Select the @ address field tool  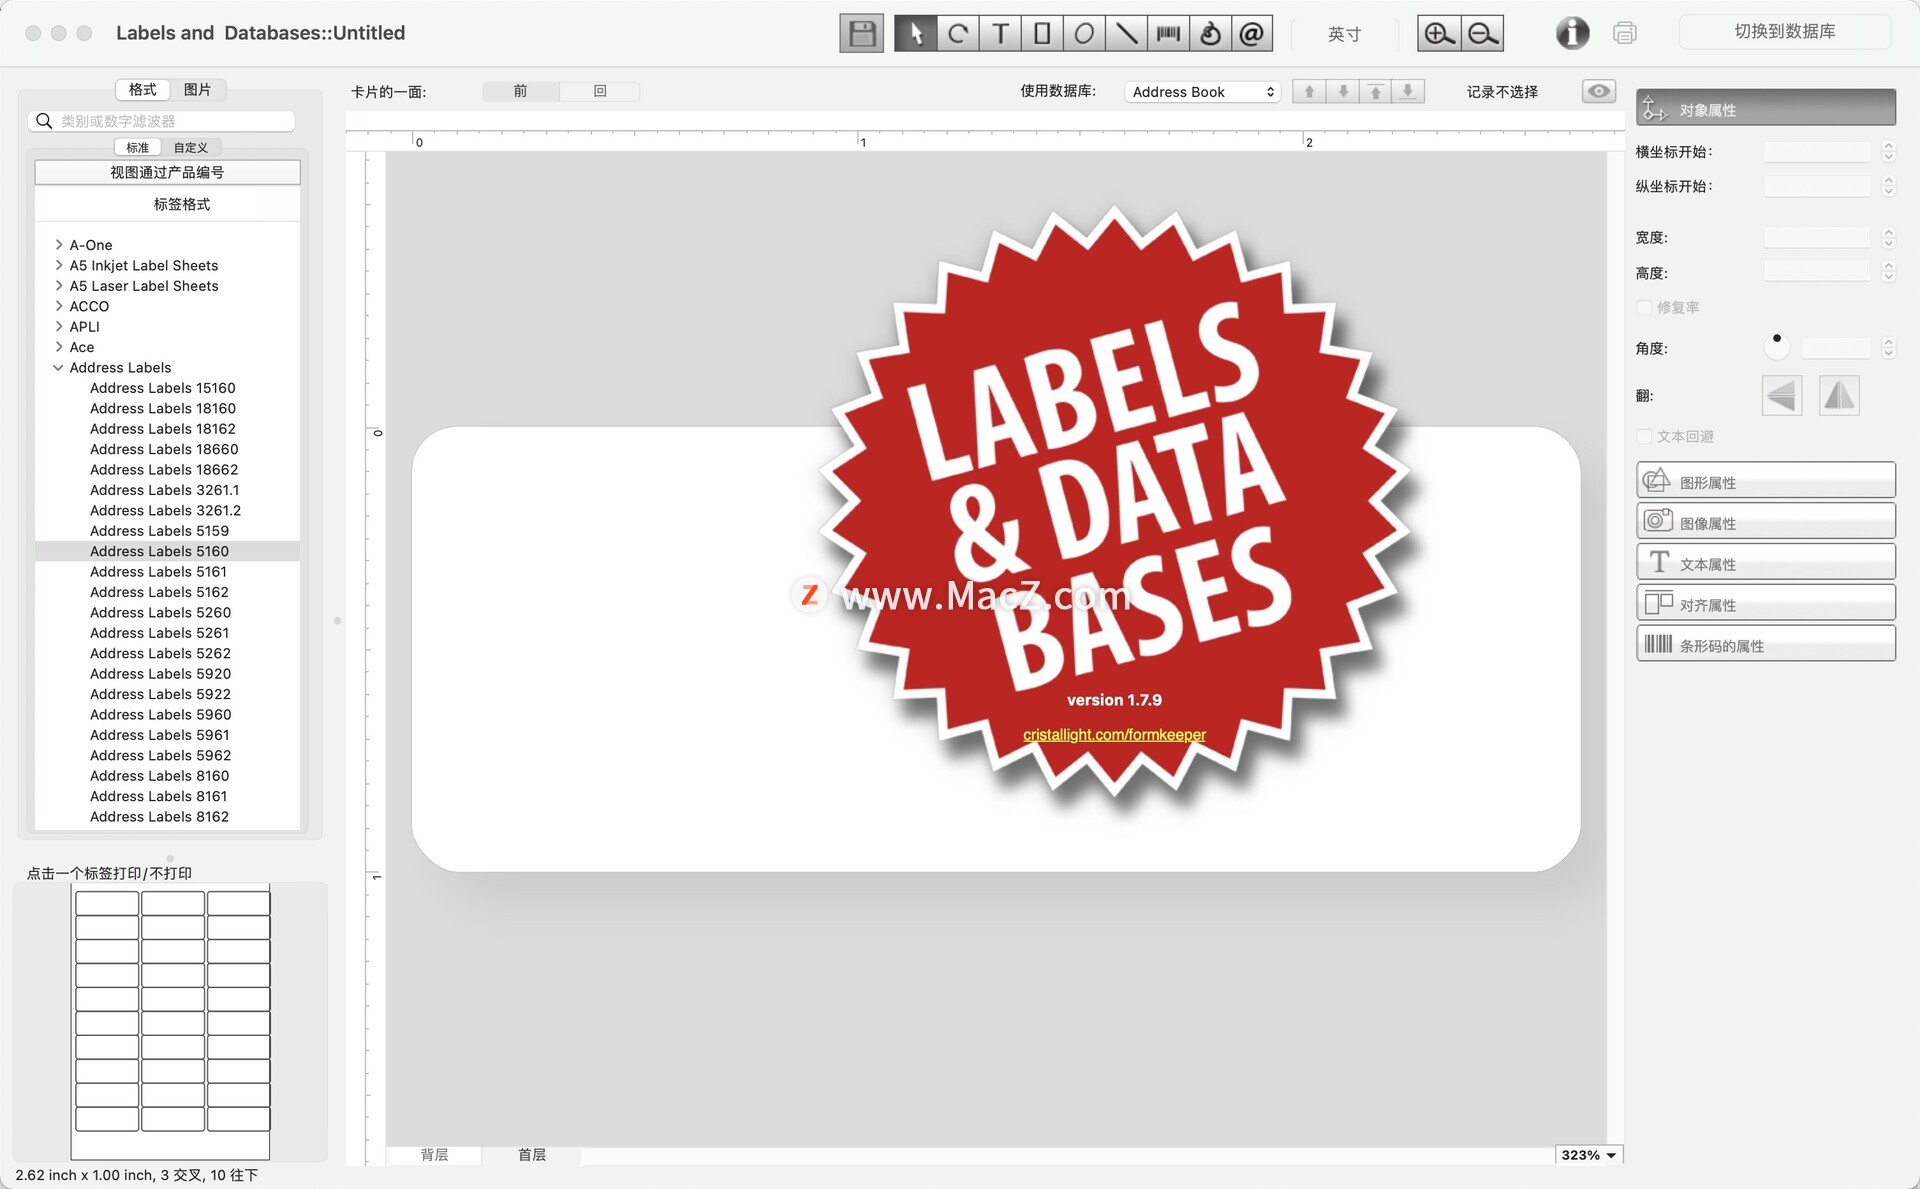1252,34
